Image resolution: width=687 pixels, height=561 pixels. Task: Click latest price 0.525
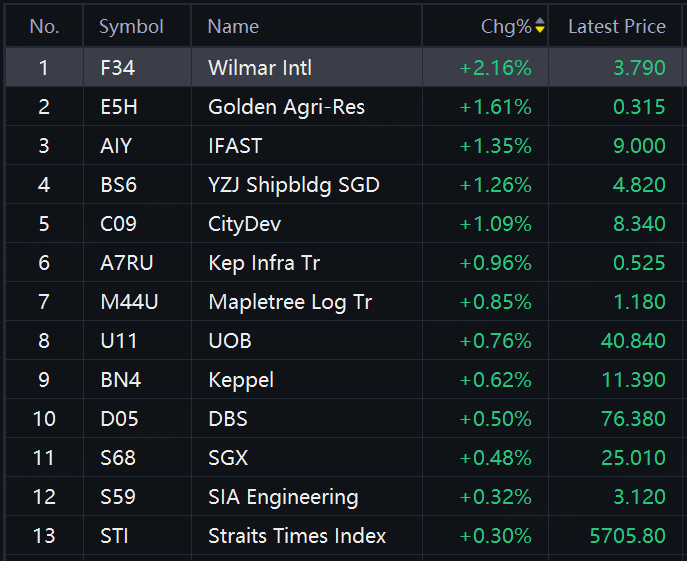pyautogui.click(x=639, y=263)
